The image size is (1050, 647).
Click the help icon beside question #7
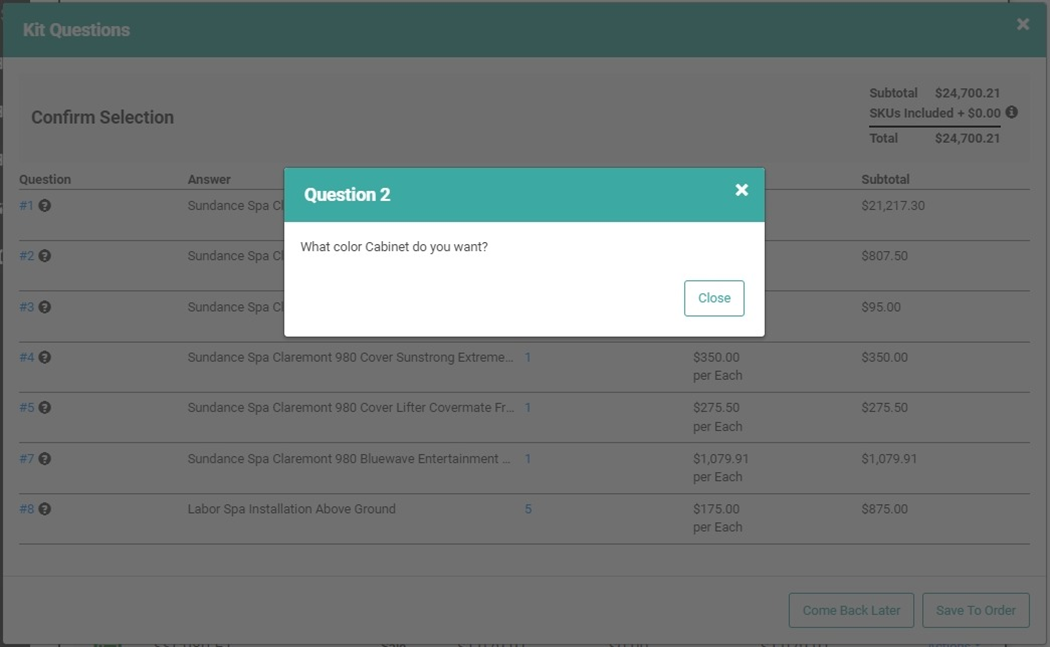tap(45, 459)
